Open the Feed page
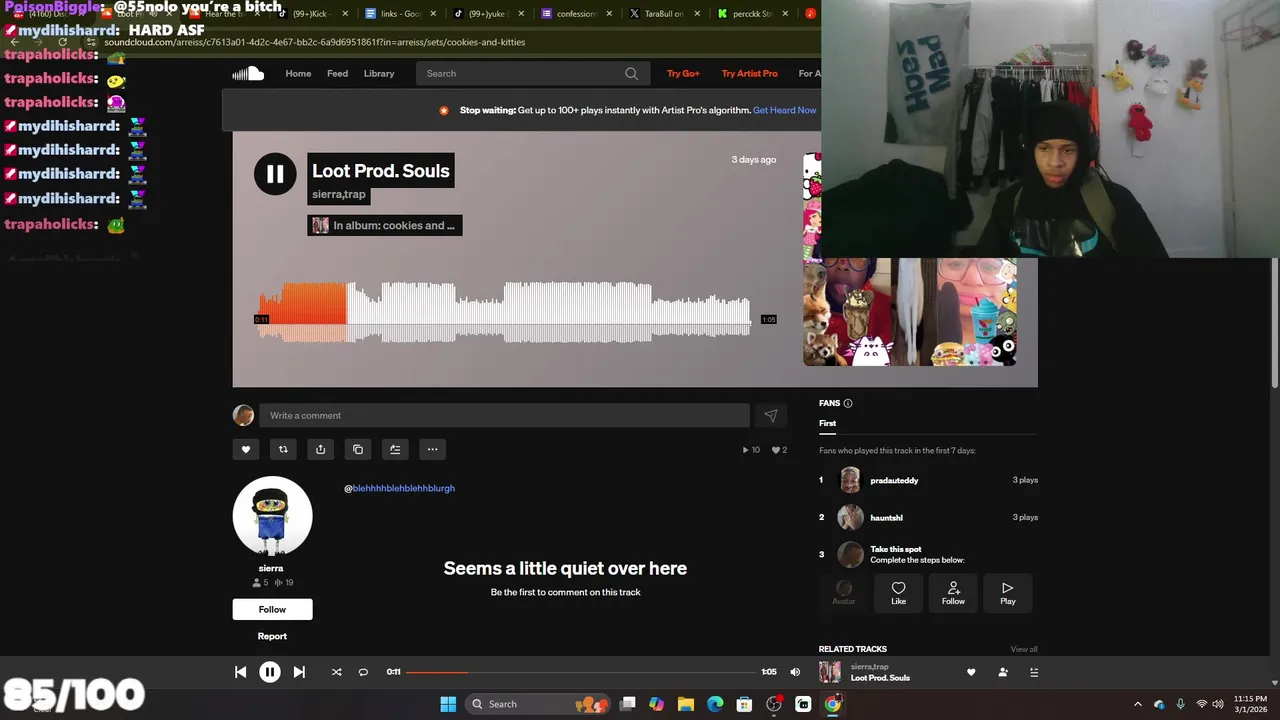Image resolution: width=1280 pixels, height=720 pixels. (337, 73)
